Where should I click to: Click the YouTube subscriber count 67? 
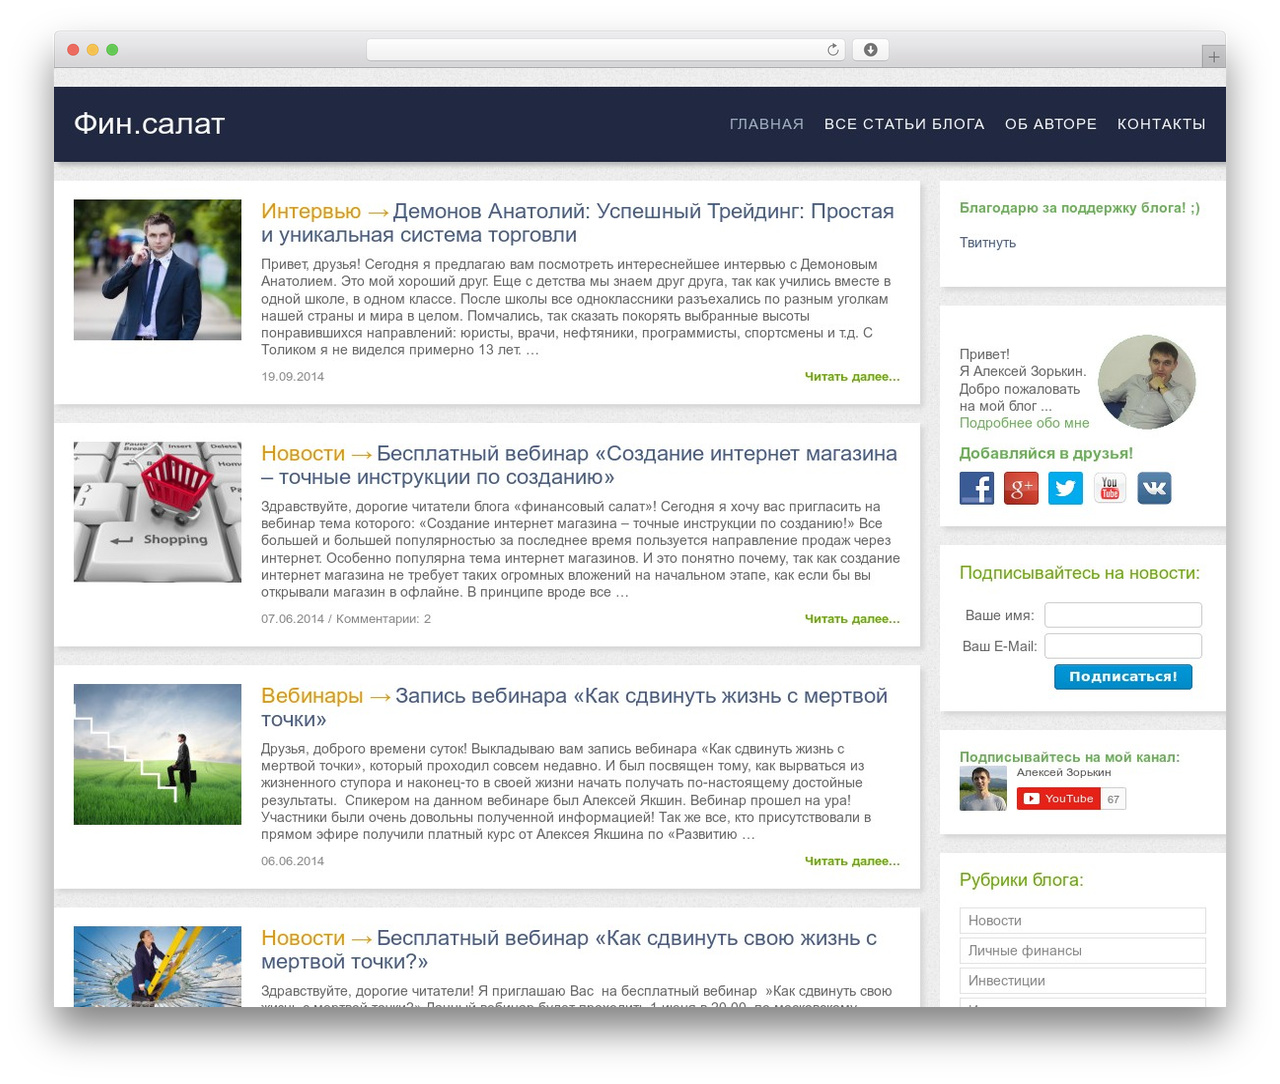pyautogui.click(x=1113, y=799)
